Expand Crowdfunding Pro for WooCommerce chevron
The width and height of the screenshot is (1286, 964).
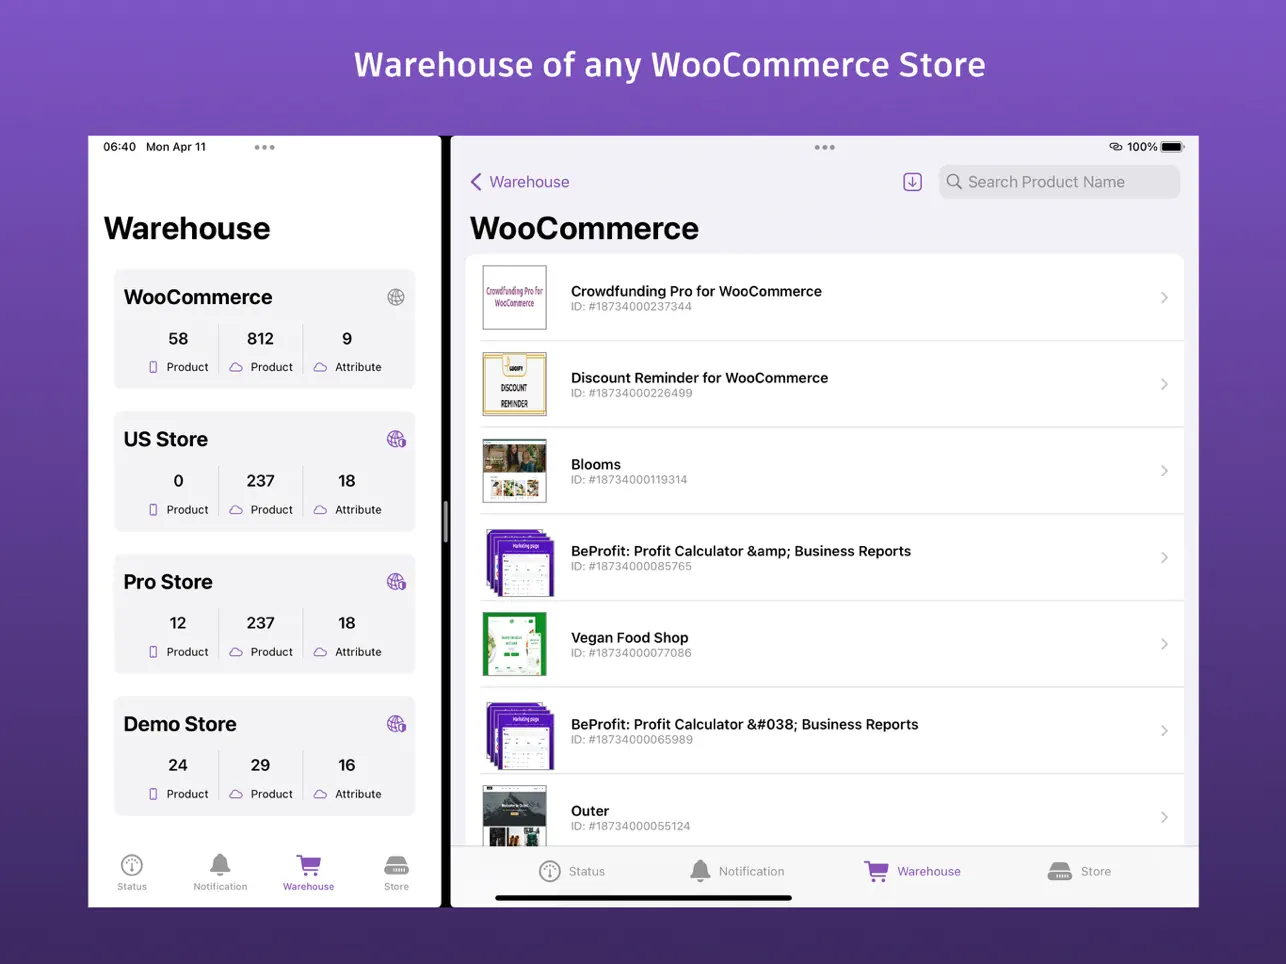tap(1164, 298)
